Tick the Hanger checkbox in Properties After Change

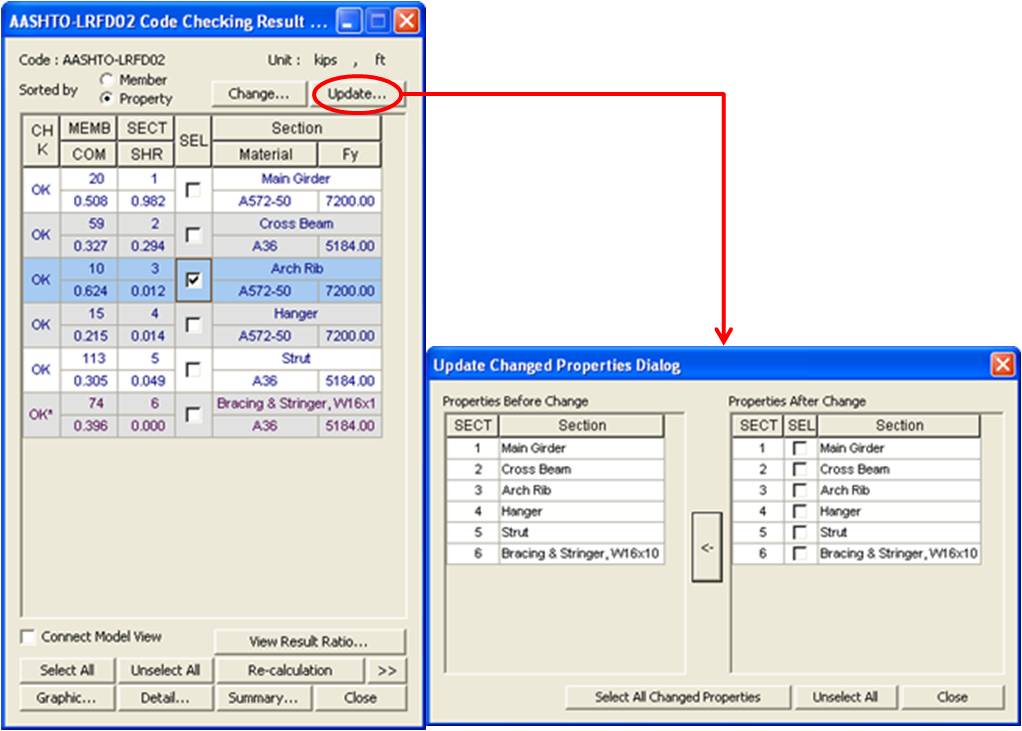pos(799,512)
